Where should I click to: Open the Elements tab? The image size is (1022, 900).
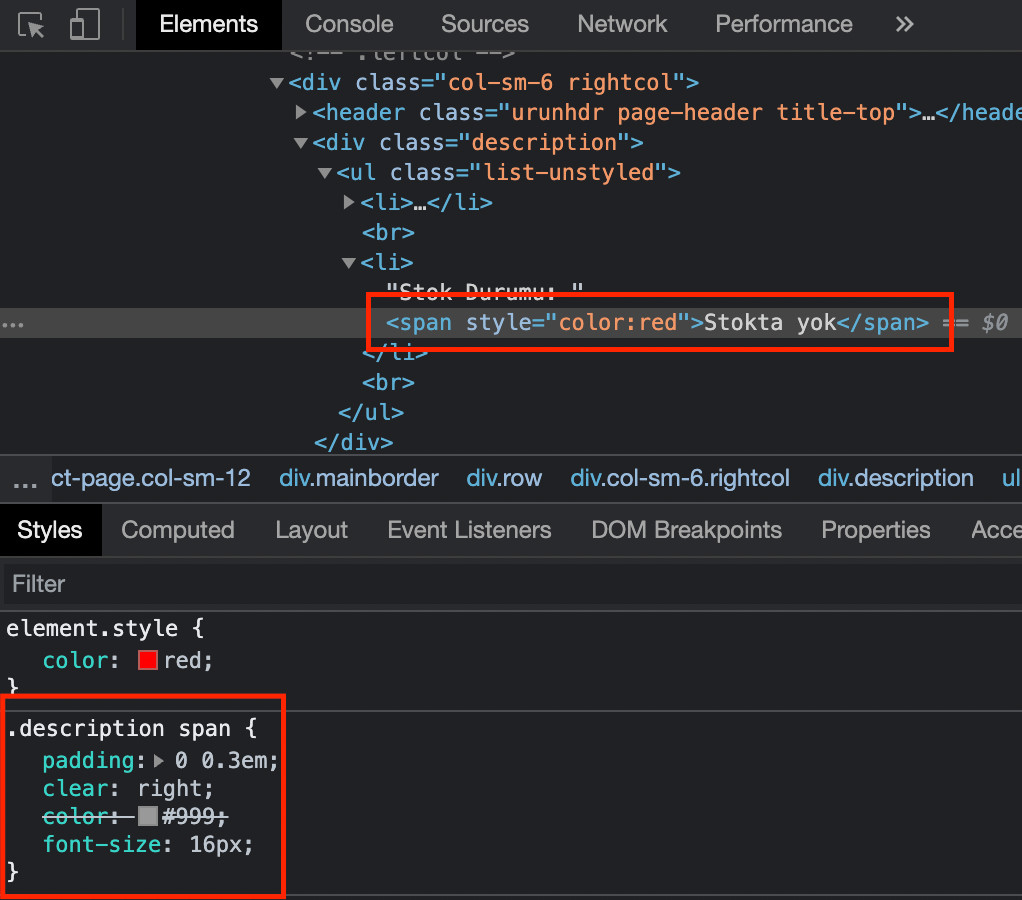coord(209,25)
